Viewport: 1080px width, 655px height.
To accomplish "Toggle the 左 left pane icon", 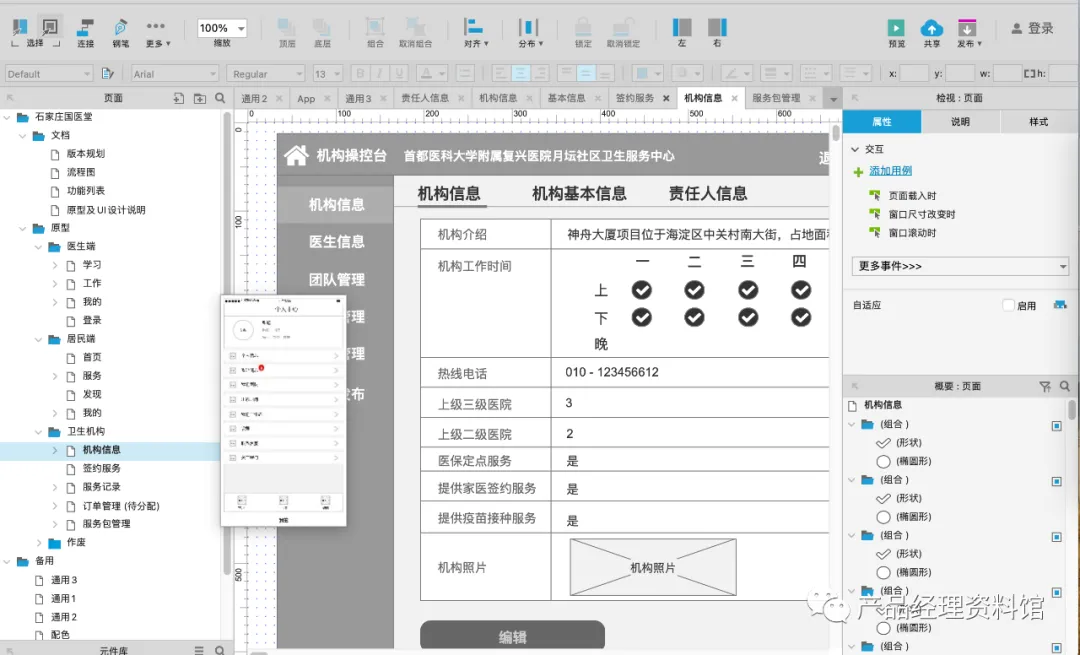I will click(x=682, y=28).
